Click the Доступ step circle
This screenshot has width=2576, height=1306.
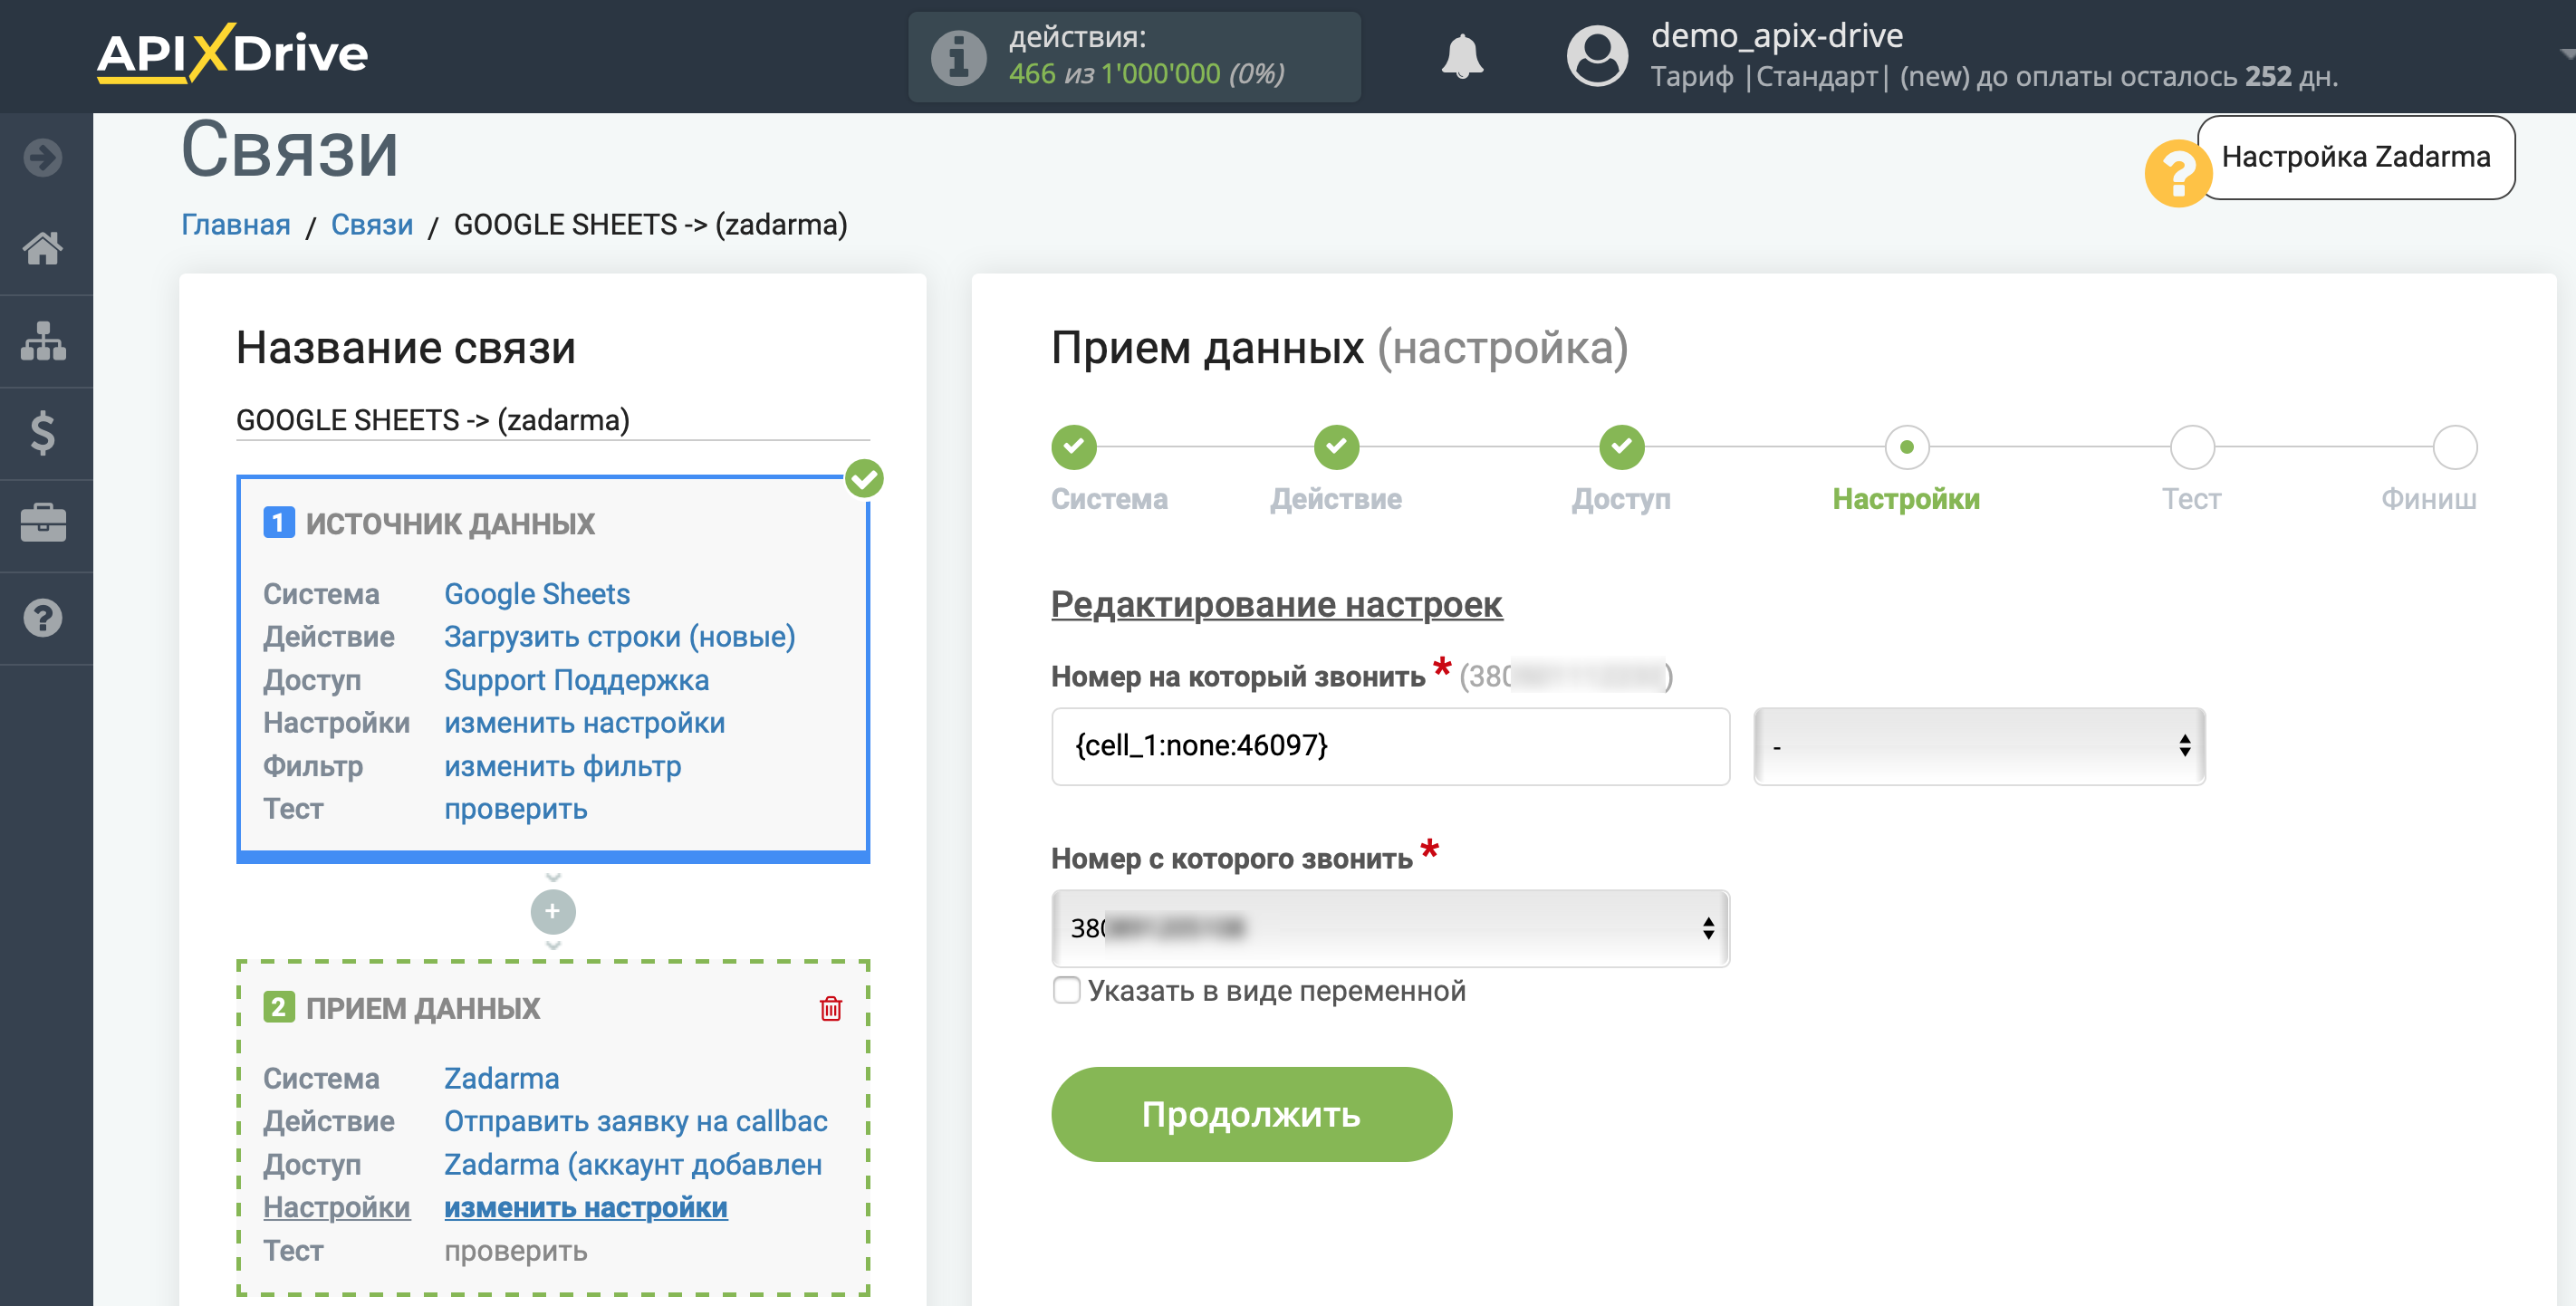1621,447
